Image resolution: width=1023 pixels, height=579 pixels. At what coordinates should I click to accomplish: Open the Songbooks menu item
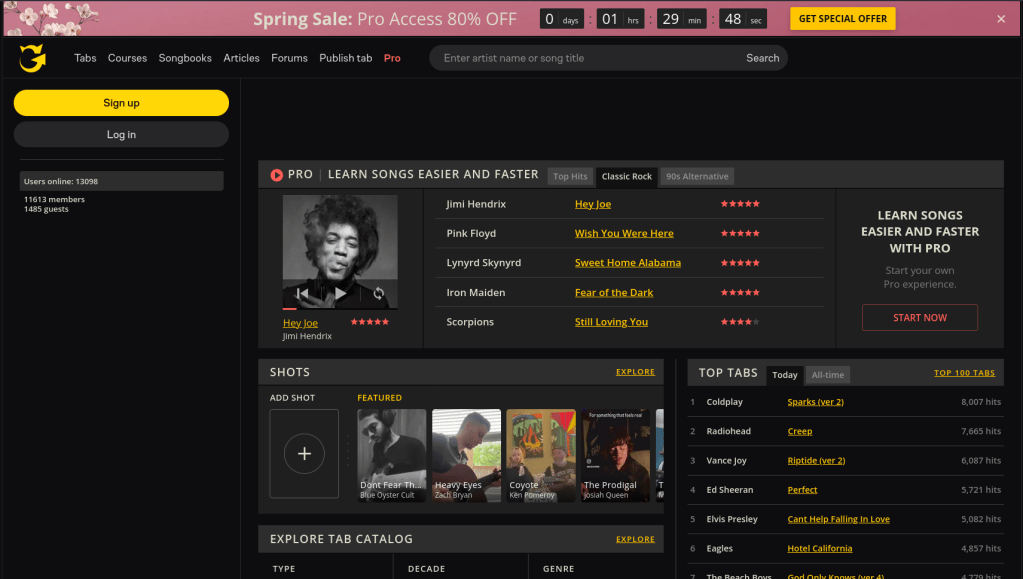[185, 58]
